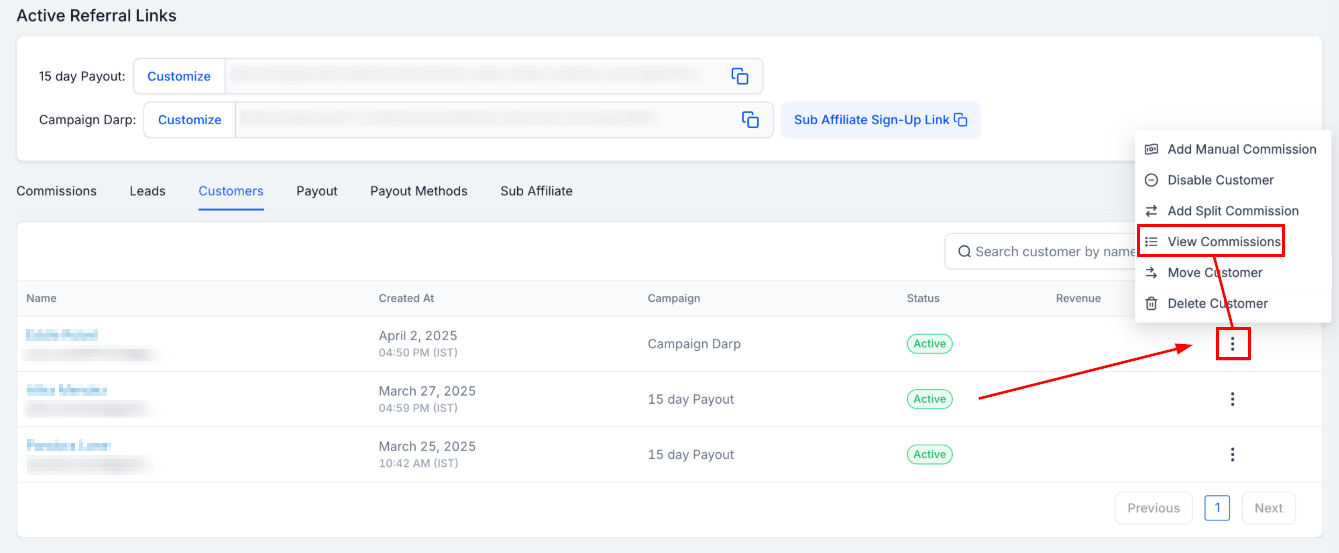Choose Disable Customer in the context menu
The width and height of the screenshot is (1339, 553).
pos(1220,180)
